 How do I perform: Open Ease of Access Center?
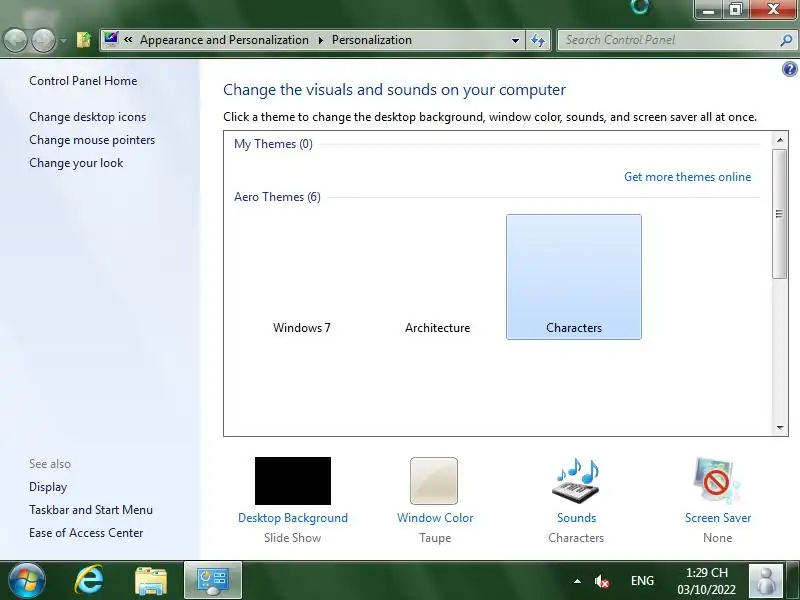pyautogui.click(x=86, y=533)
